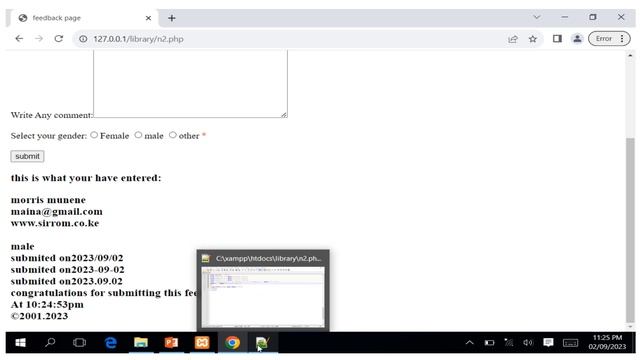640x360 pixels.
Task: Click the email text maina@gmail.com
Action: pos(57,211)
